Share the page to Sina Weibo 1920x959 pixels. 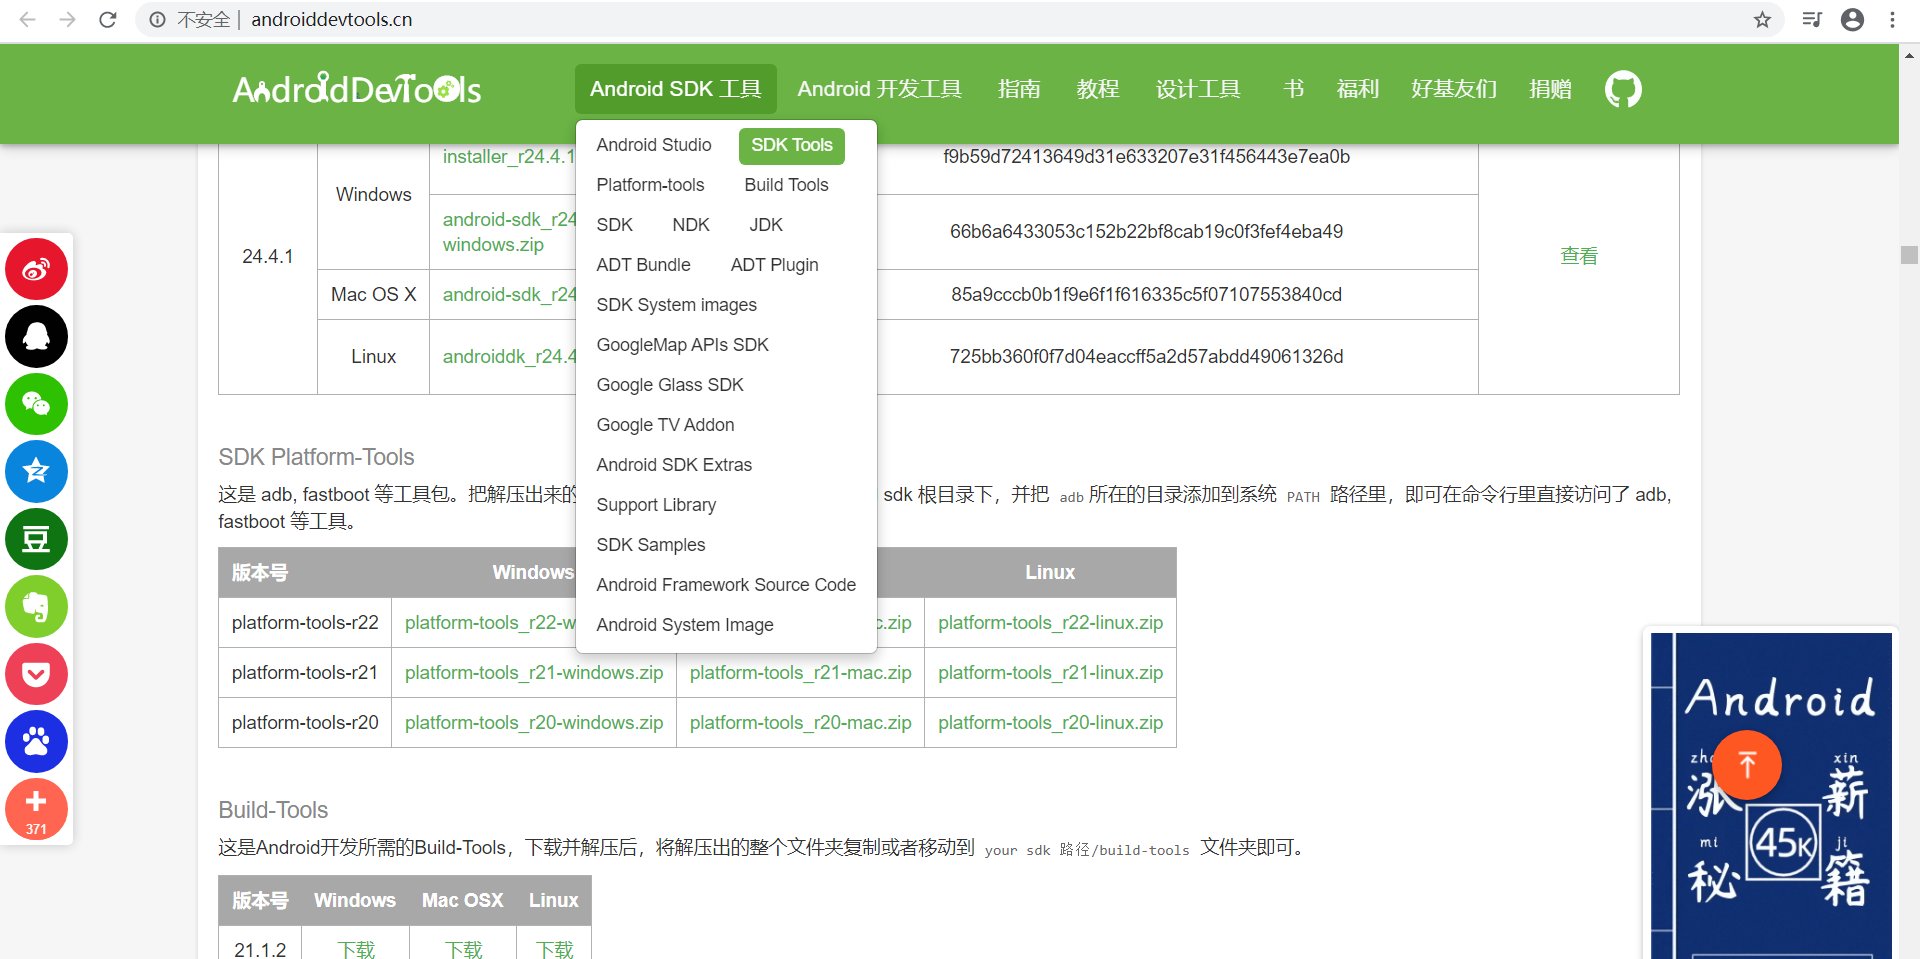36,269
